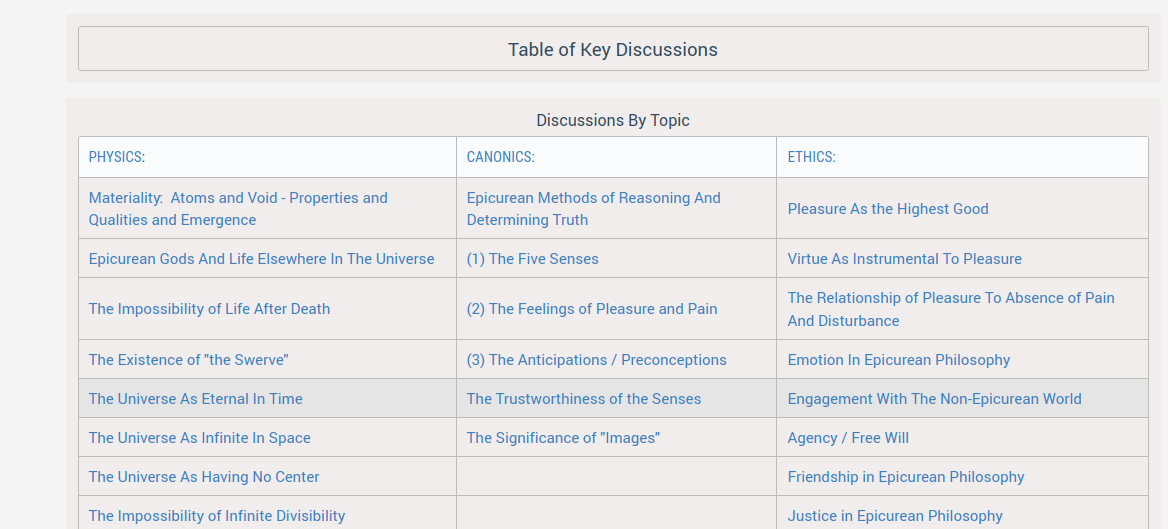Open the CANONICS category header link
Image resolution: width=1168 pixels, height=529 pixels.
click(500, 157)
